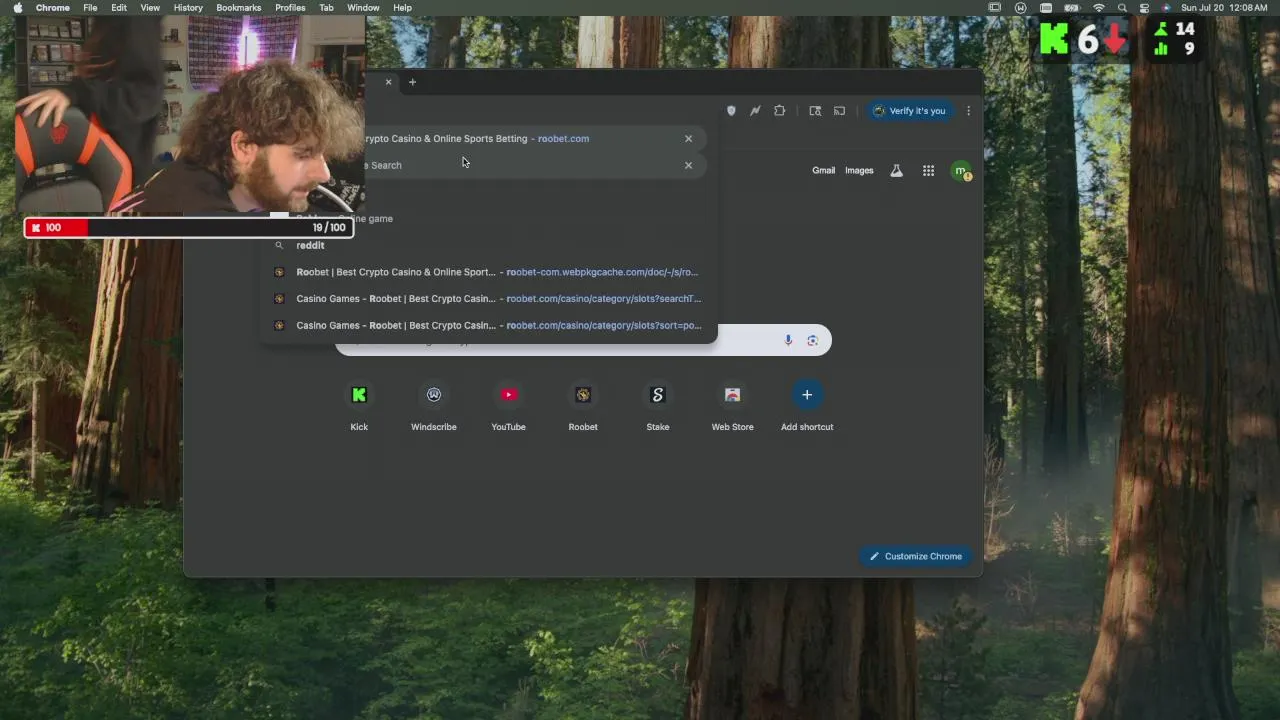Click the Add shortcut plus button

(x=807, y=395)
